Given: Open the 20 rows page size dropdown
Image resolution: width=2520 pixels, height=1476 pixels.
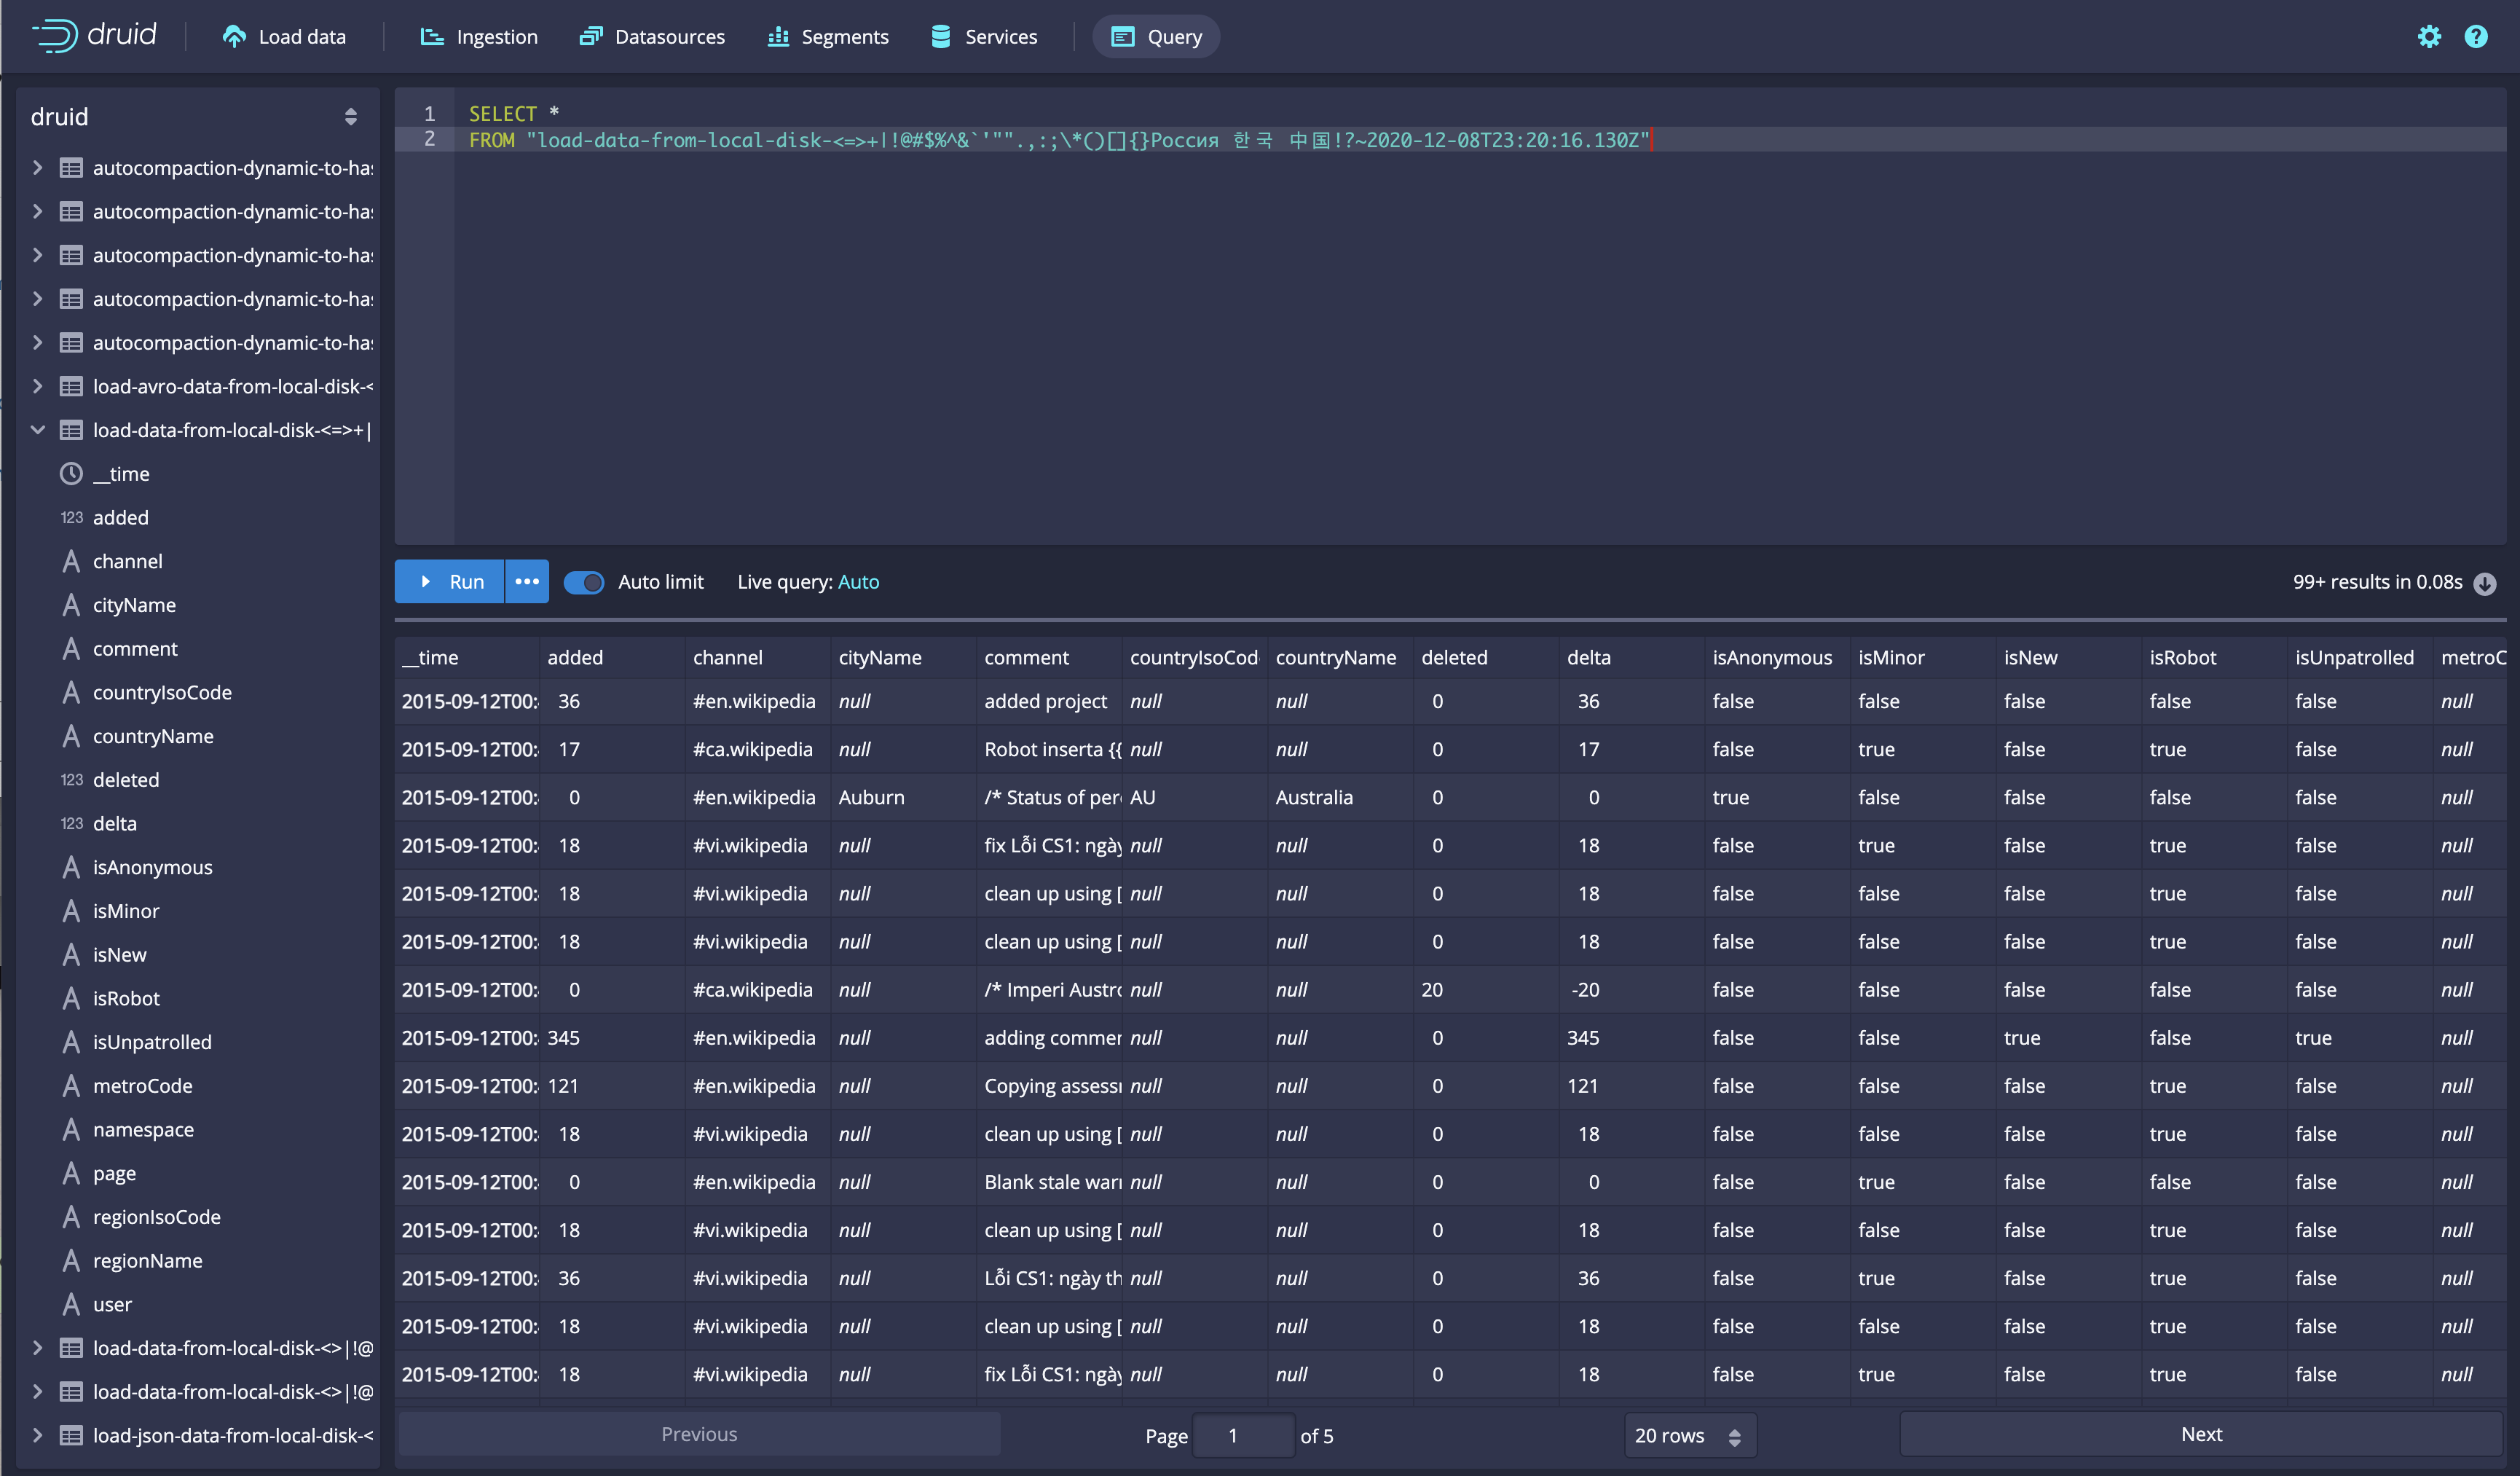Looking at the screenshot, I should [1689, 1436].
